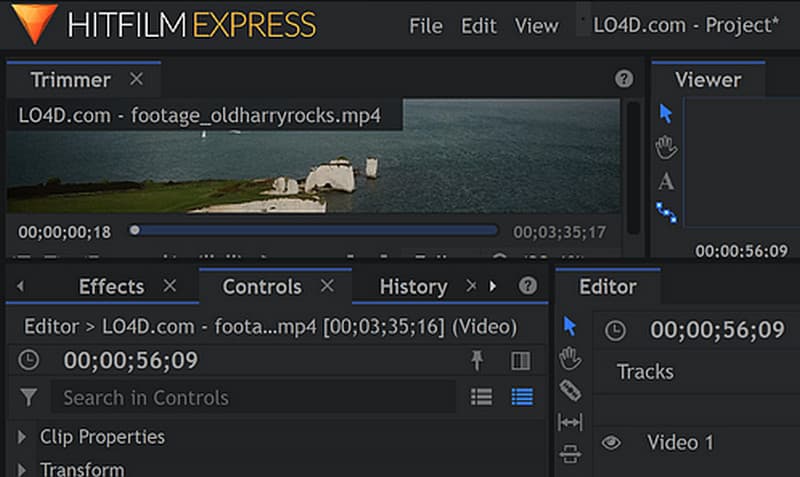Switch to the Trimmer tab

point(70,80)
